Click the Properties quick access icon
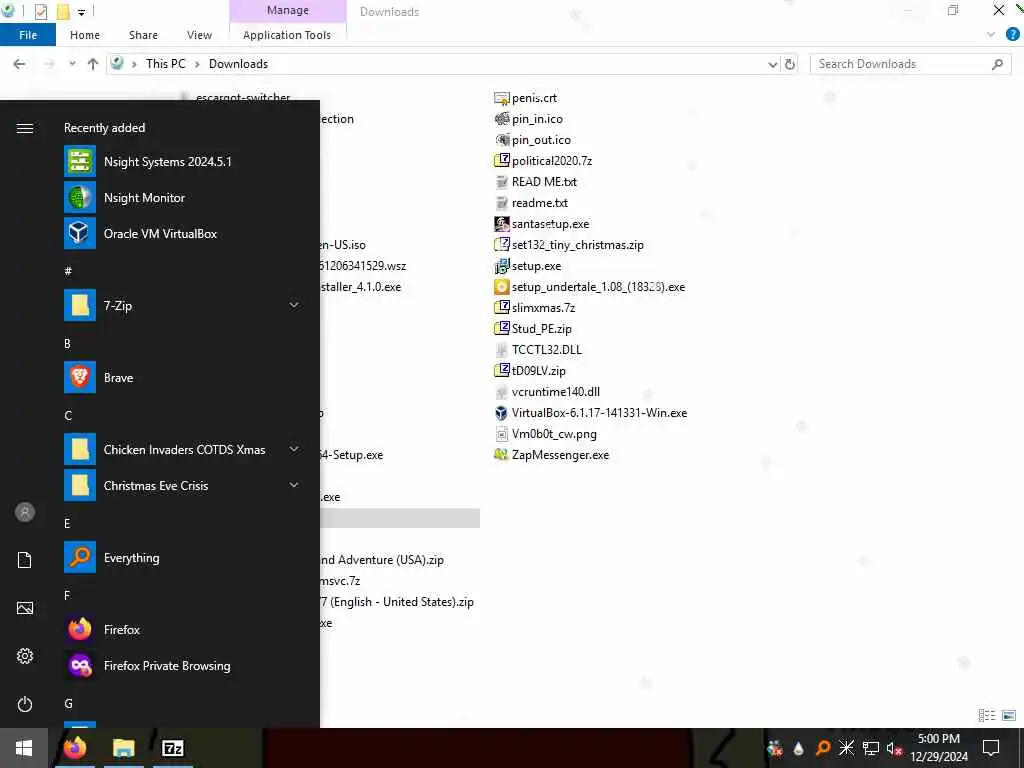 pyautogui.click(x=40, y=12)
